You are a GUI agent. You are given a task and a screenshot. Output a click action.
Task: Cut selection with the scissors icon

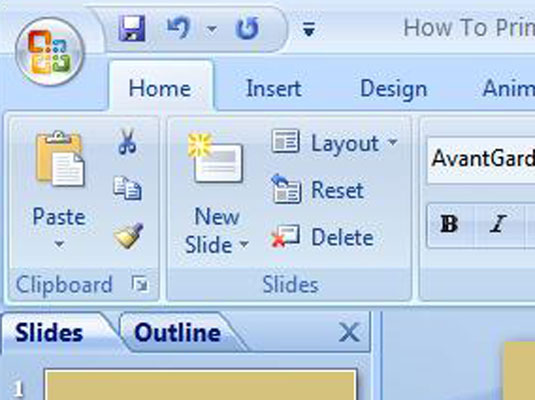(x=127, y=141)
